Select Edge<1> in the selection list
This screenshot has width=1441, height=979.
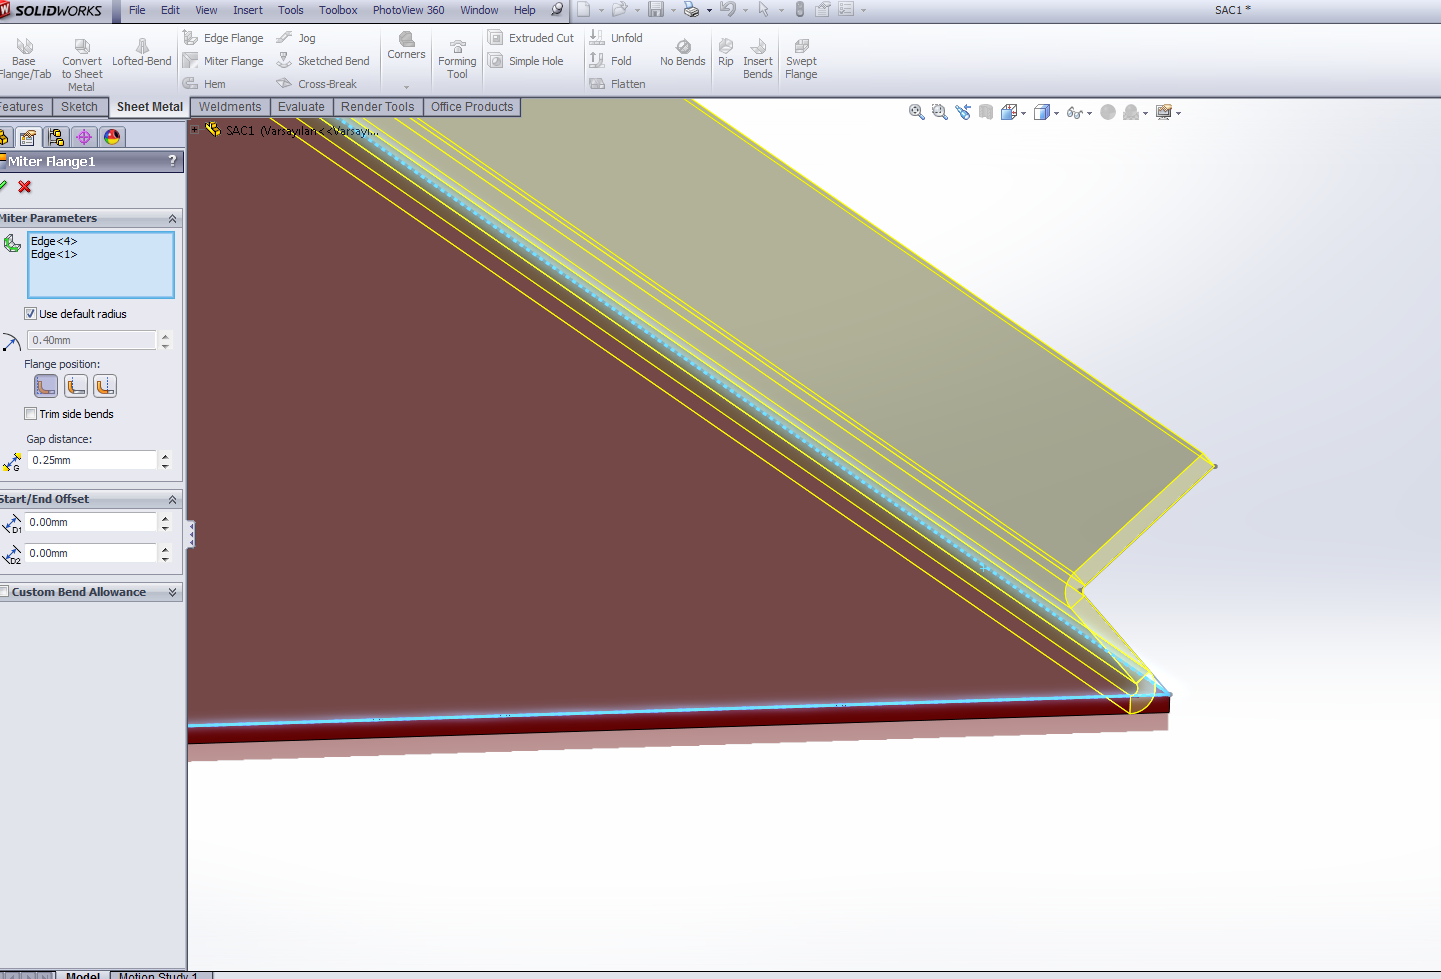tap(54, 254)
